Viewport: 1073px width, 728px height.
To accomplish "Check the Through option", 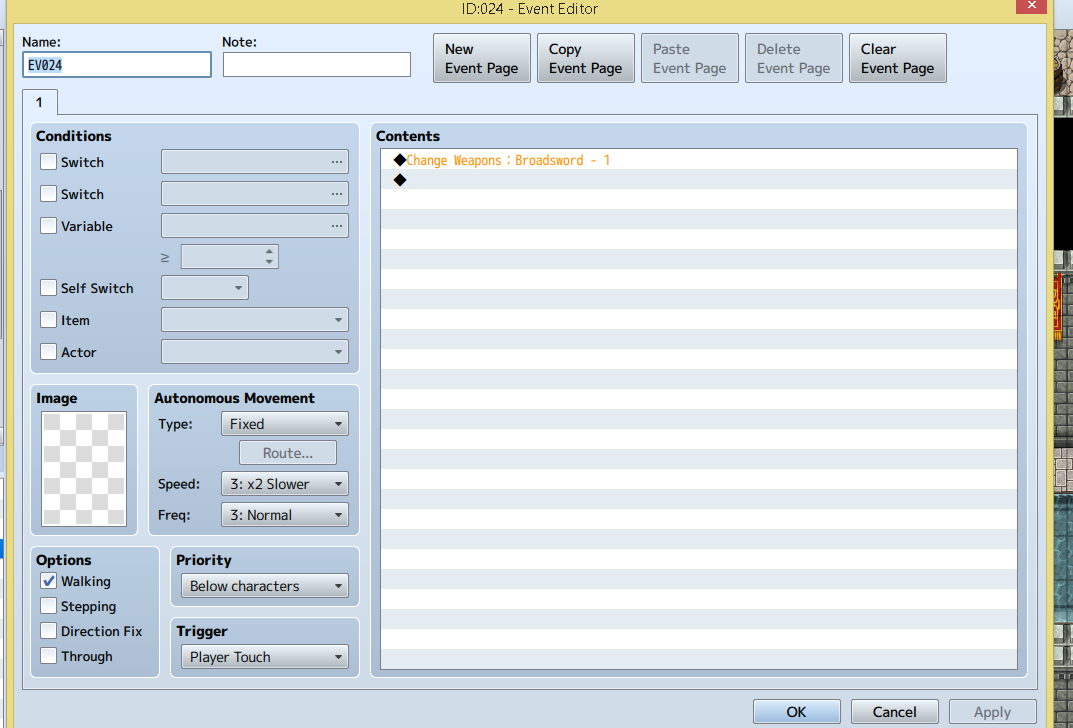I will coord(49,655).
